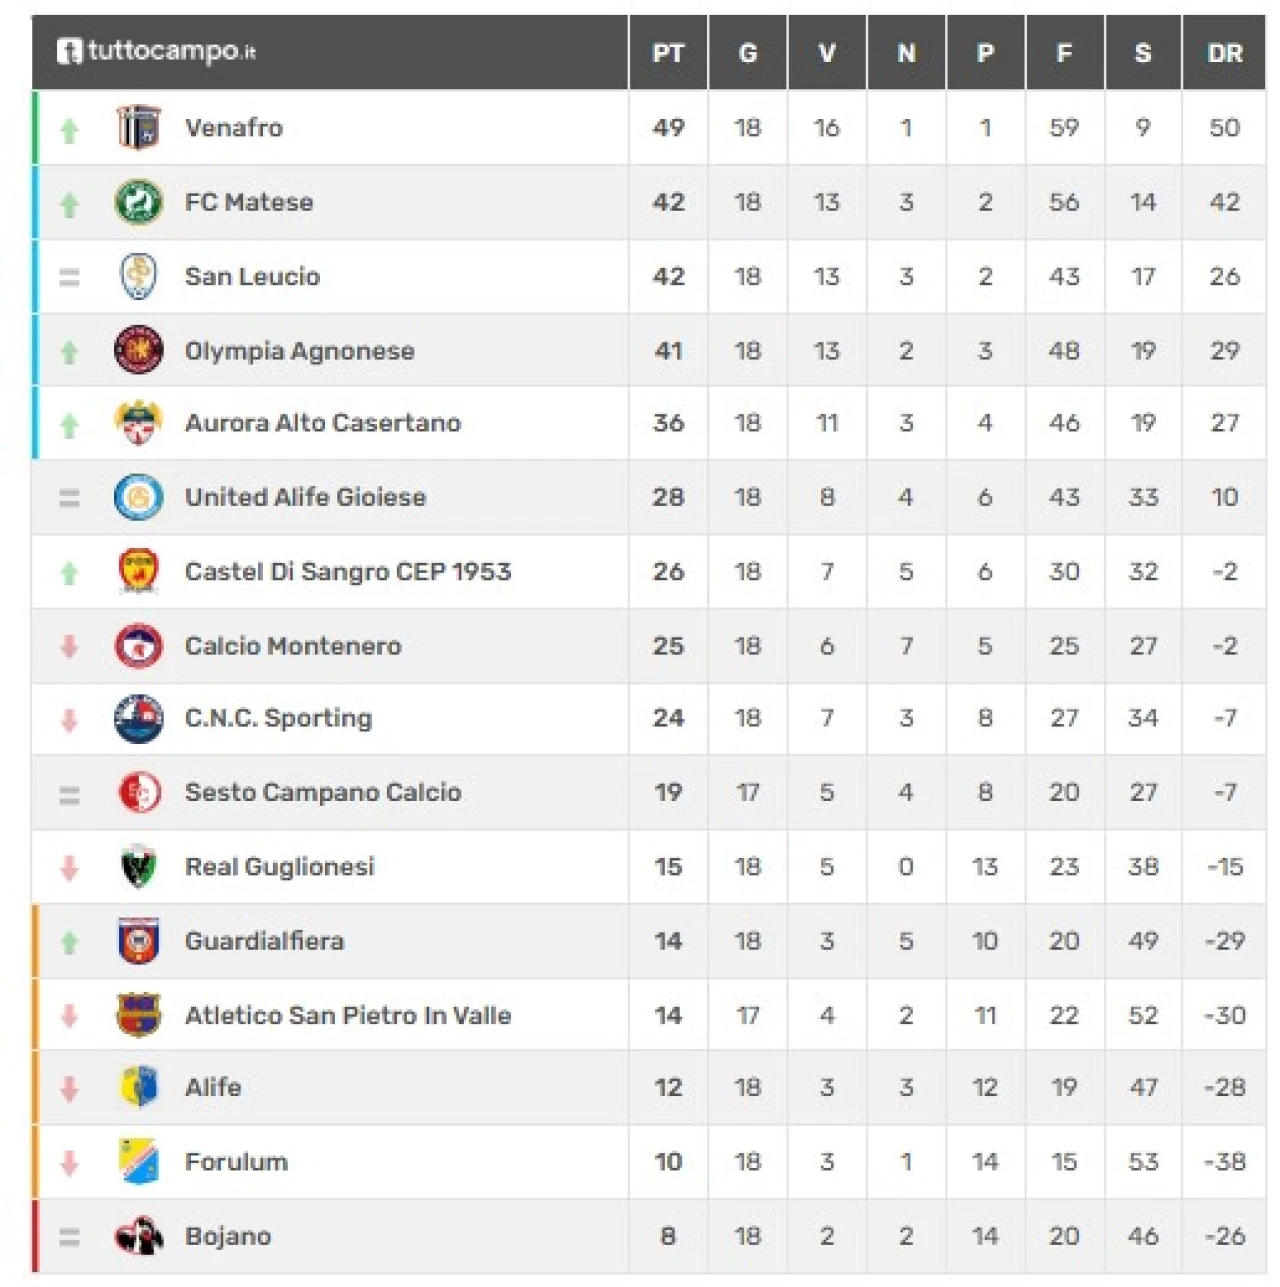The height and width of the screenshot is (1287, 1280).
Task: Open Castel Di Sangro CEP 1953 link
Action: (347, 572)
